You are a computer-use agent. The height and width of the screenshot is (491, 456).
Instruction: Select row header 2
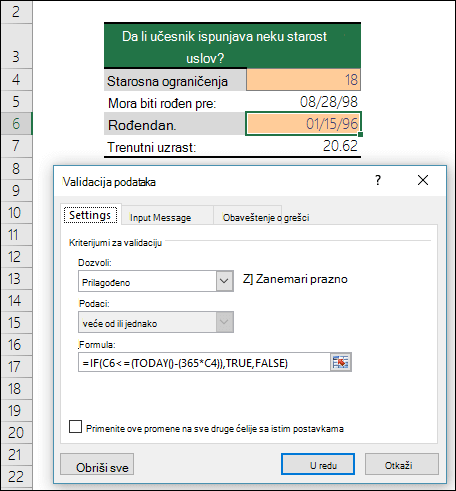click(16, 12)
